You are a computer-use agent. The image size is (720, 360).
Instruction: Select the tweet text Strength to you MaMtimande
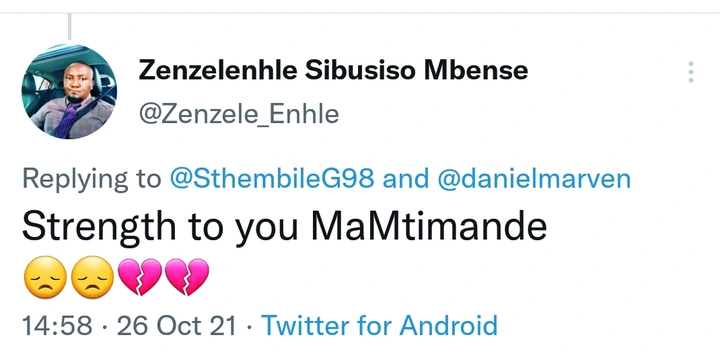tap(284, 228)
